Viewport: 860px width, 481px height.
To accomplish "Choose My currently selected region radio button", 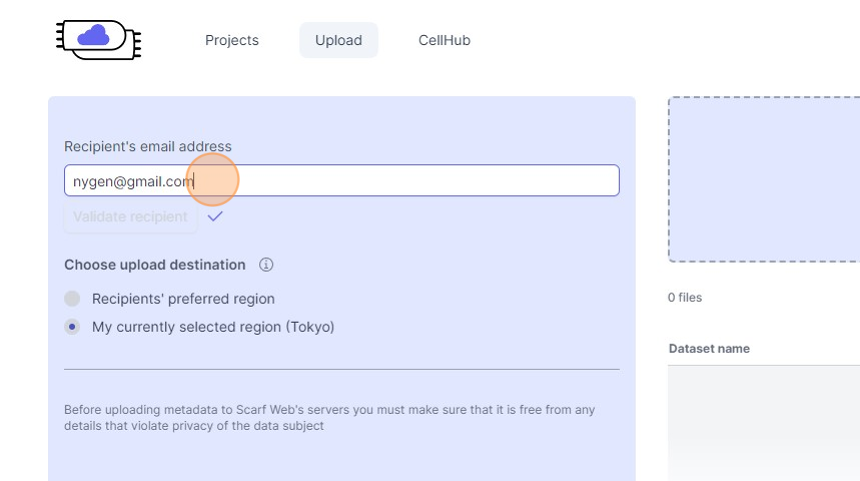I will [72, 327].
